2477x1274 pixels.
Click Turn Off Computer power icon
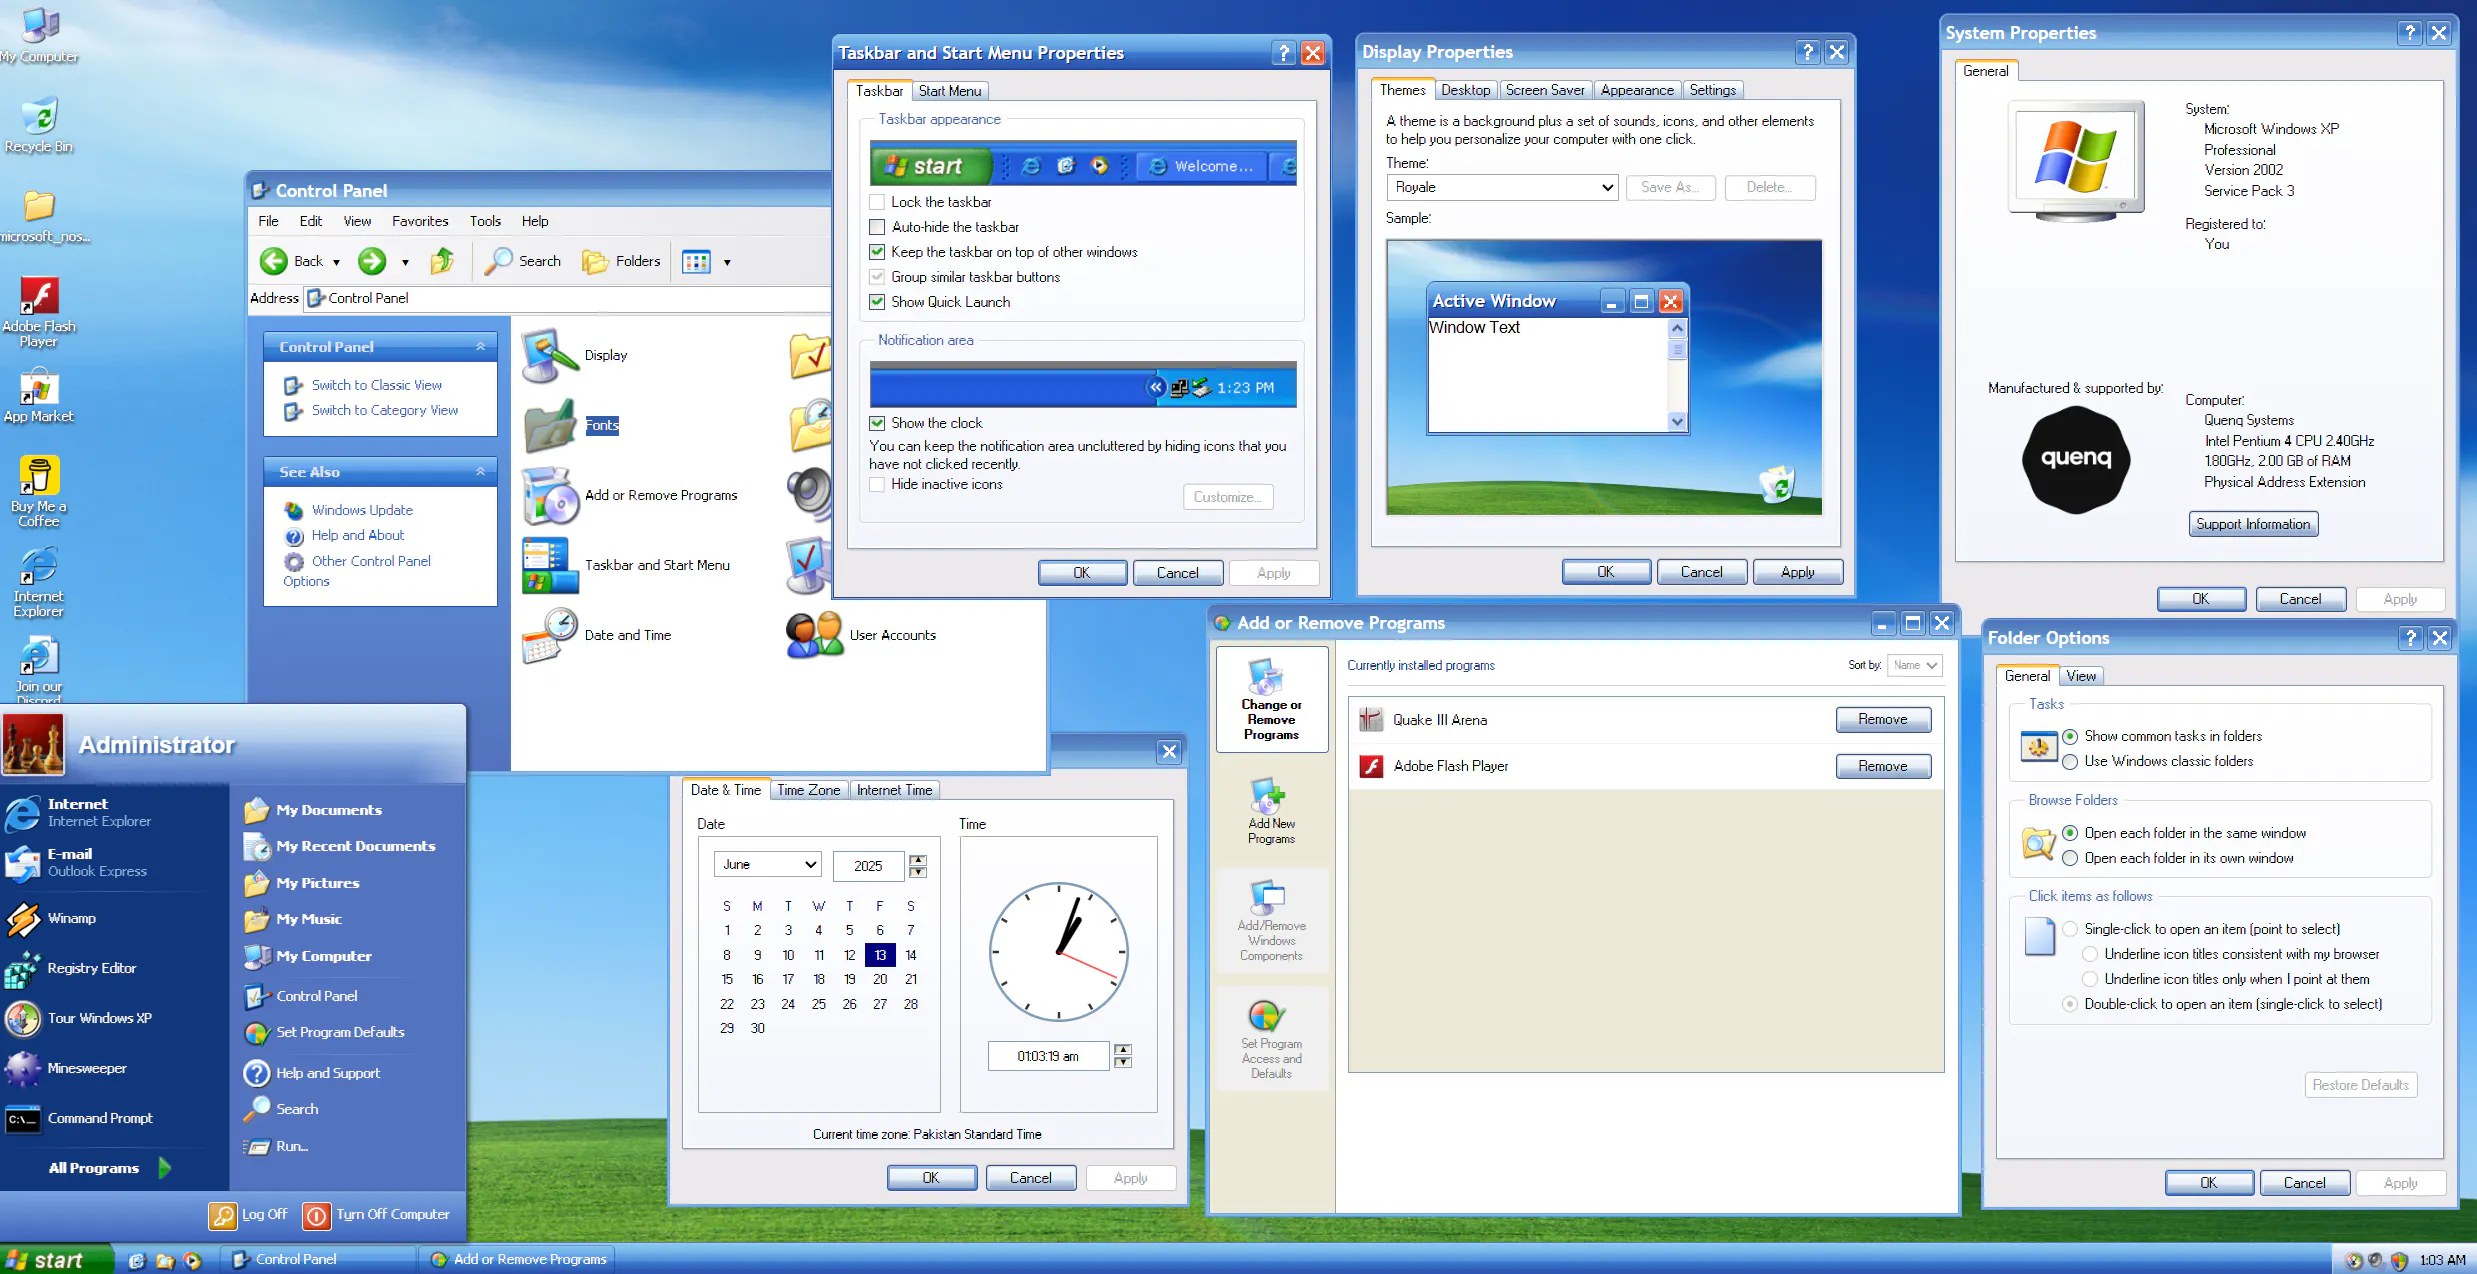click(316, 1214)
